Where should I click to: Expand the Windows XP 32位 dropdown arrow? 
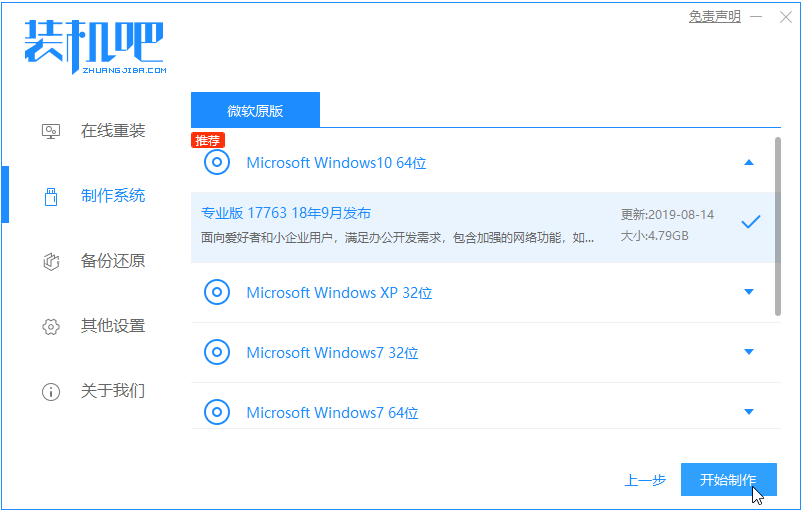point(749,292)
